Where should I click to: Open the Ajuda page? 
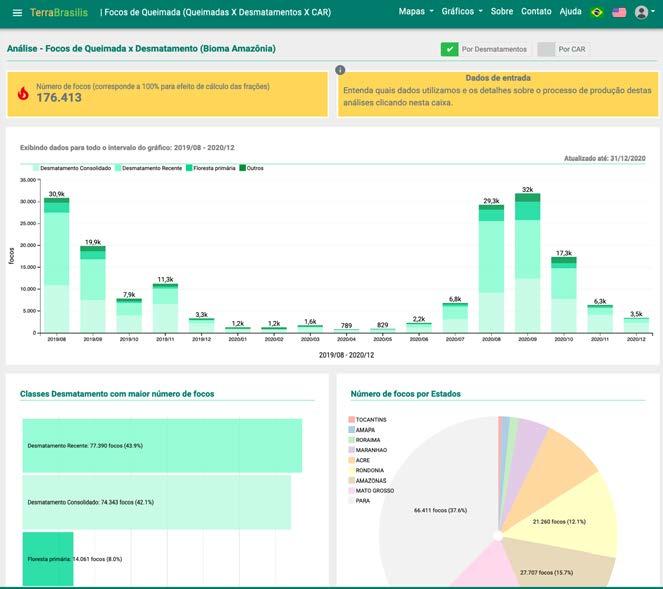[570, 11]
